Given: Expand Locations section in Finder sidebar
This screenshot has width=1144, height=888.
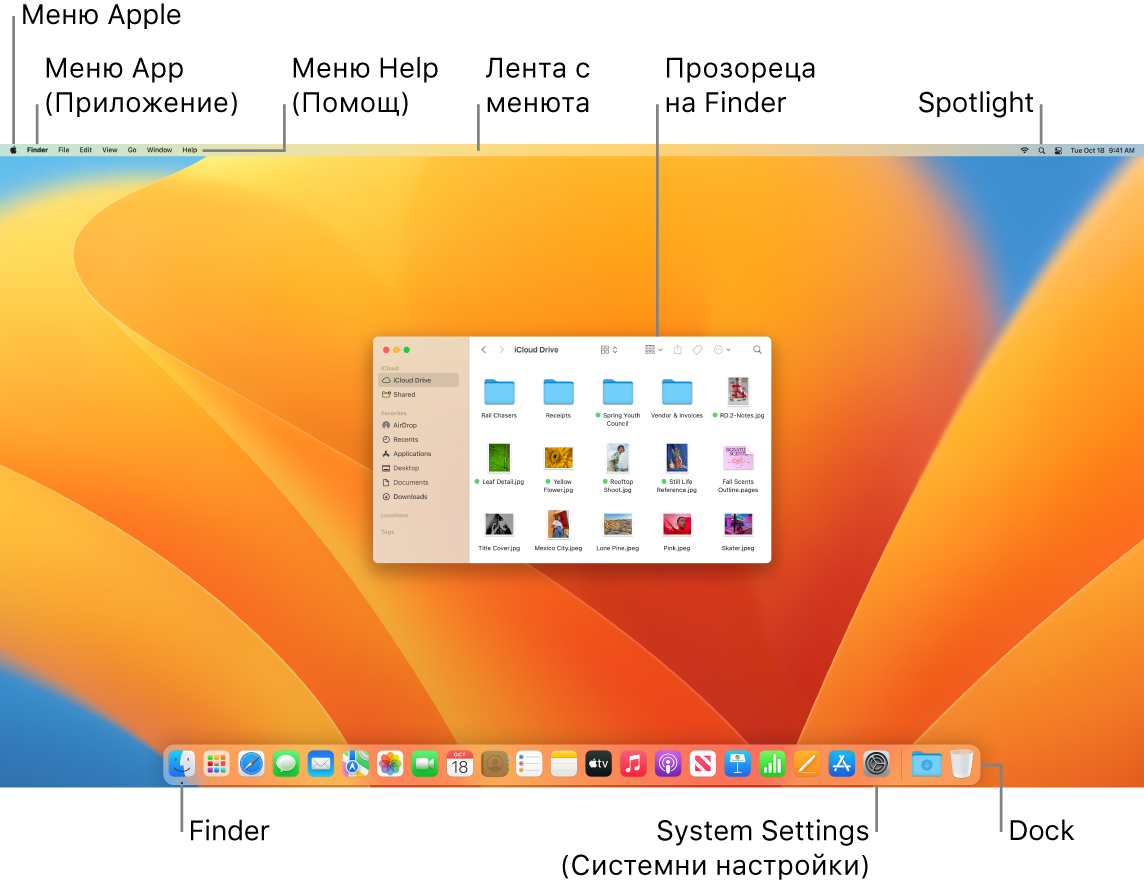Looking at the screenshot, I should tap(395, 515).
